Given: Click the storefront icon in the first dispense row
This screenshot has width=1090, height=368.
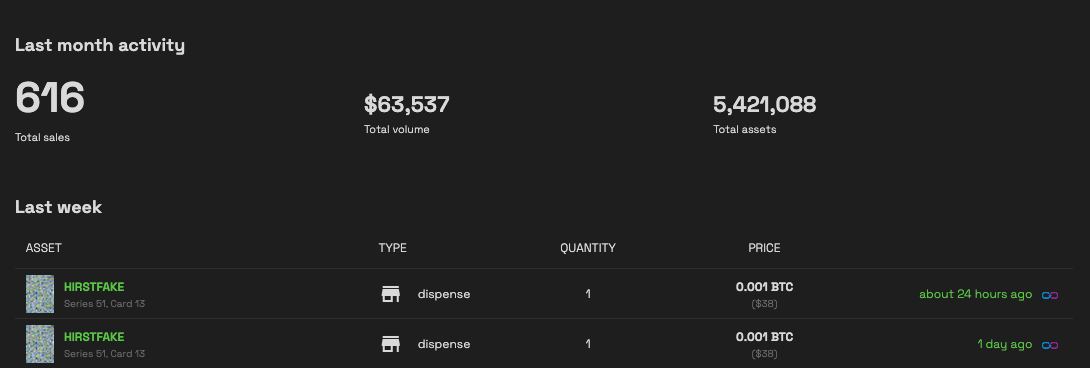Looking at the screenshot, I should tap(391, 294).
